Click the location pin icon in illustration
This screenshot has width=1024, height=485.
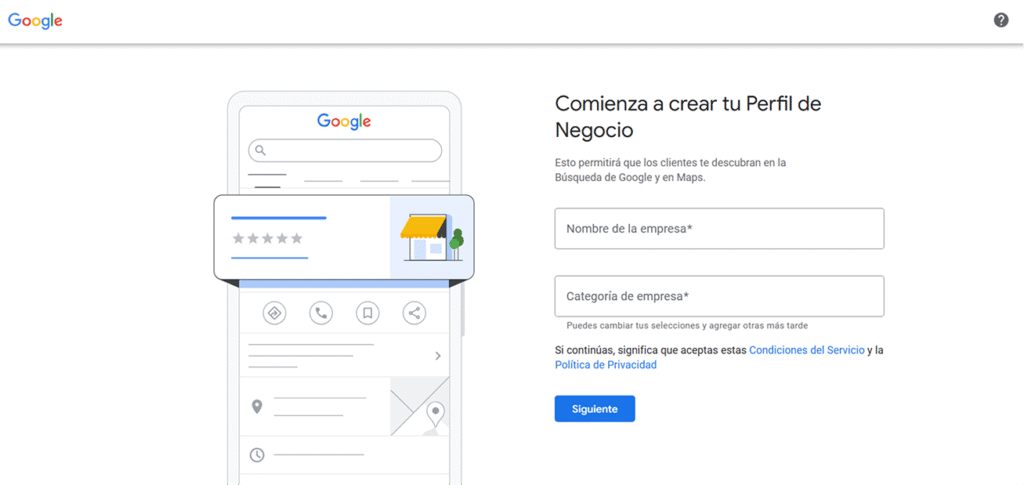pos(257,407)
